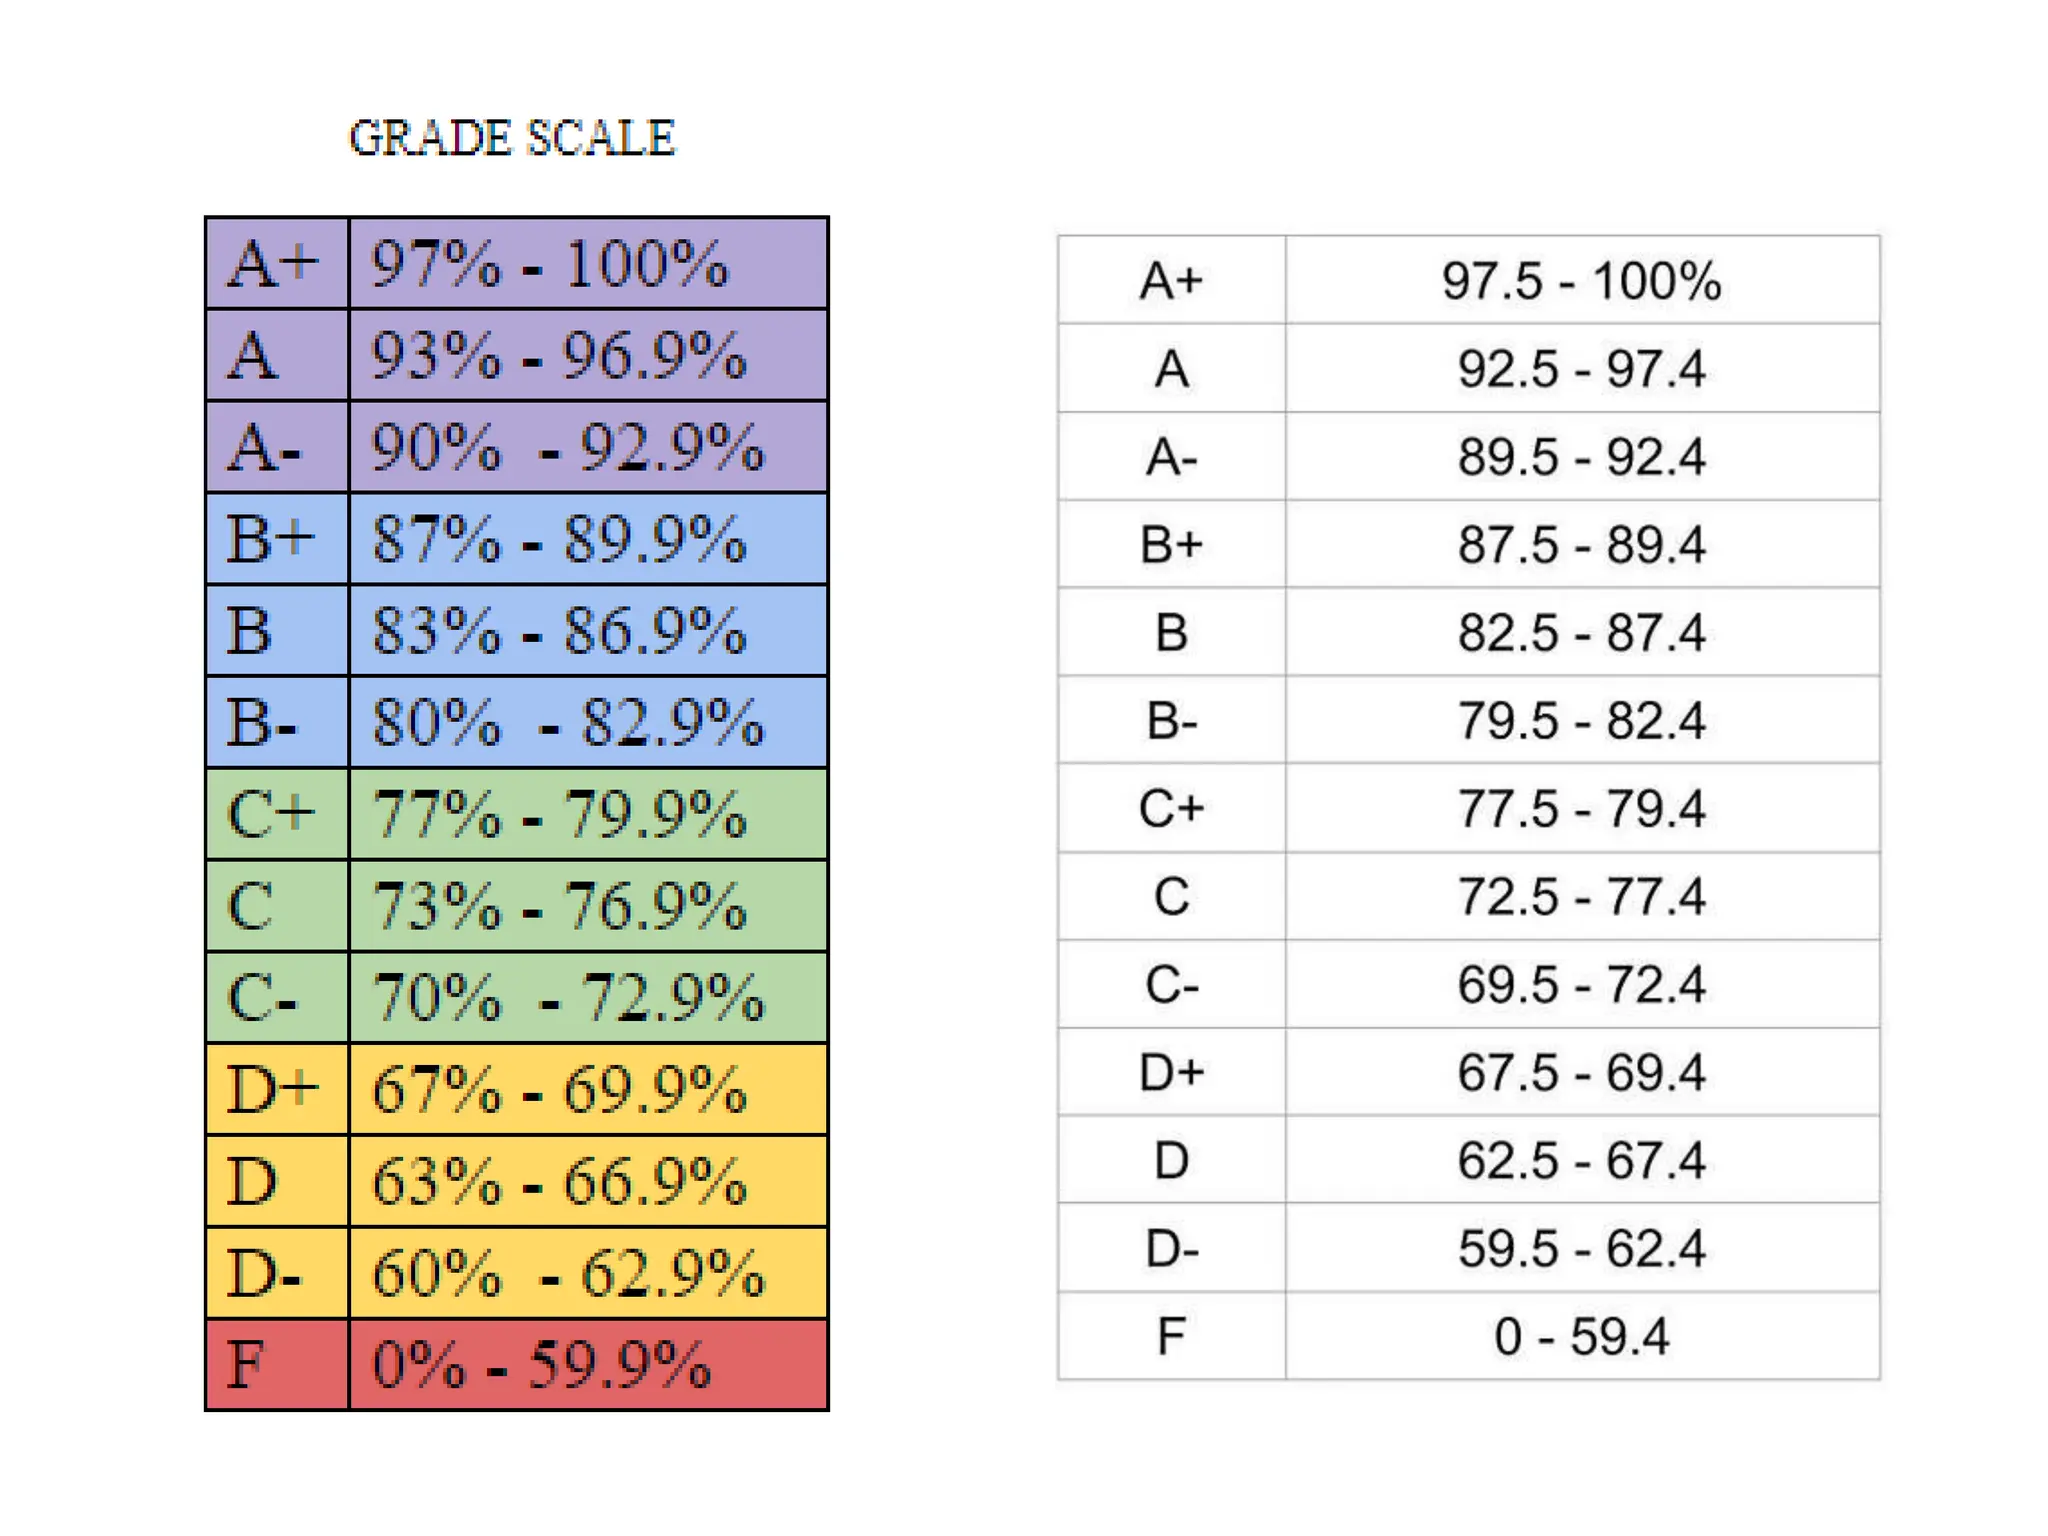Select the 0% - 59.9% cell
The image size is (2048, 1536).
(589, 1365)
